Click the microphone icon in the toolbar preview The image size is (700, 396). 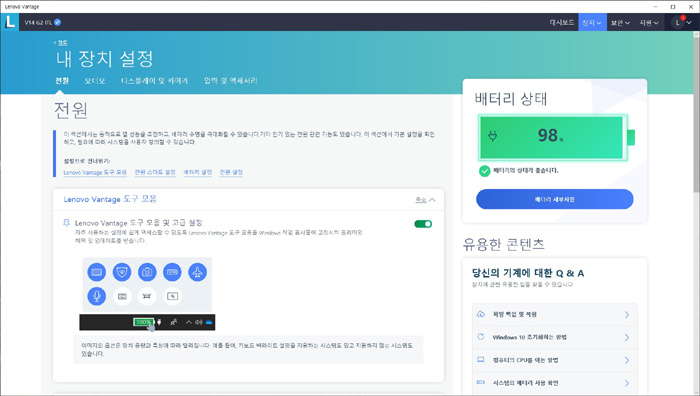tap(96, 296)
